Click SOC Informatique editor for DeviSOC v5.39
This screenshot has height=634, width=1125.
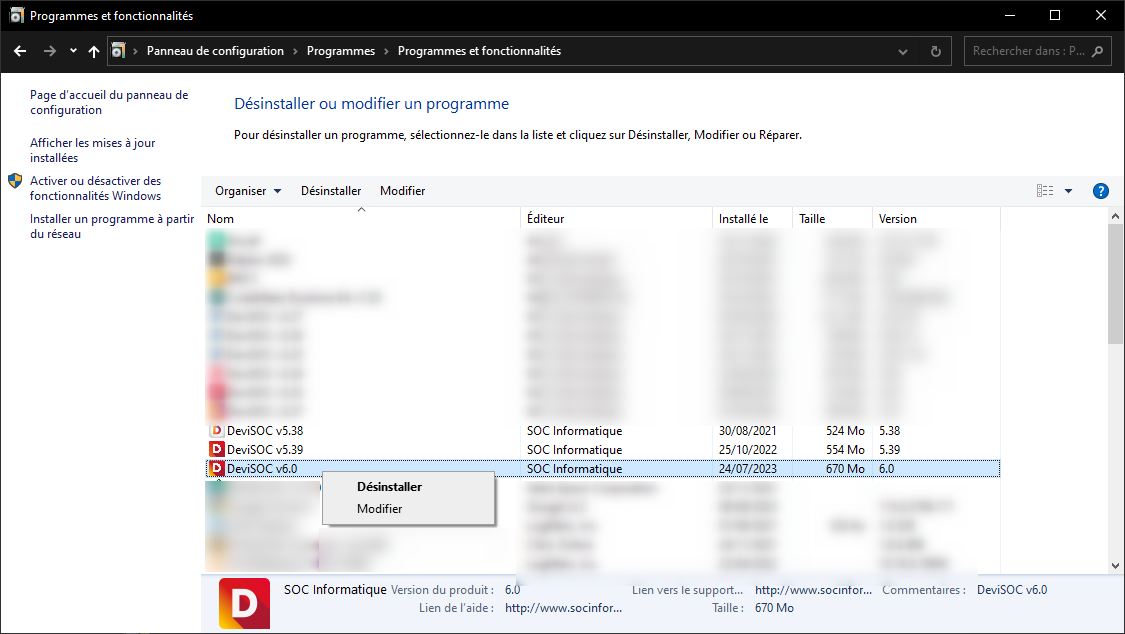(x=574, y=450)
